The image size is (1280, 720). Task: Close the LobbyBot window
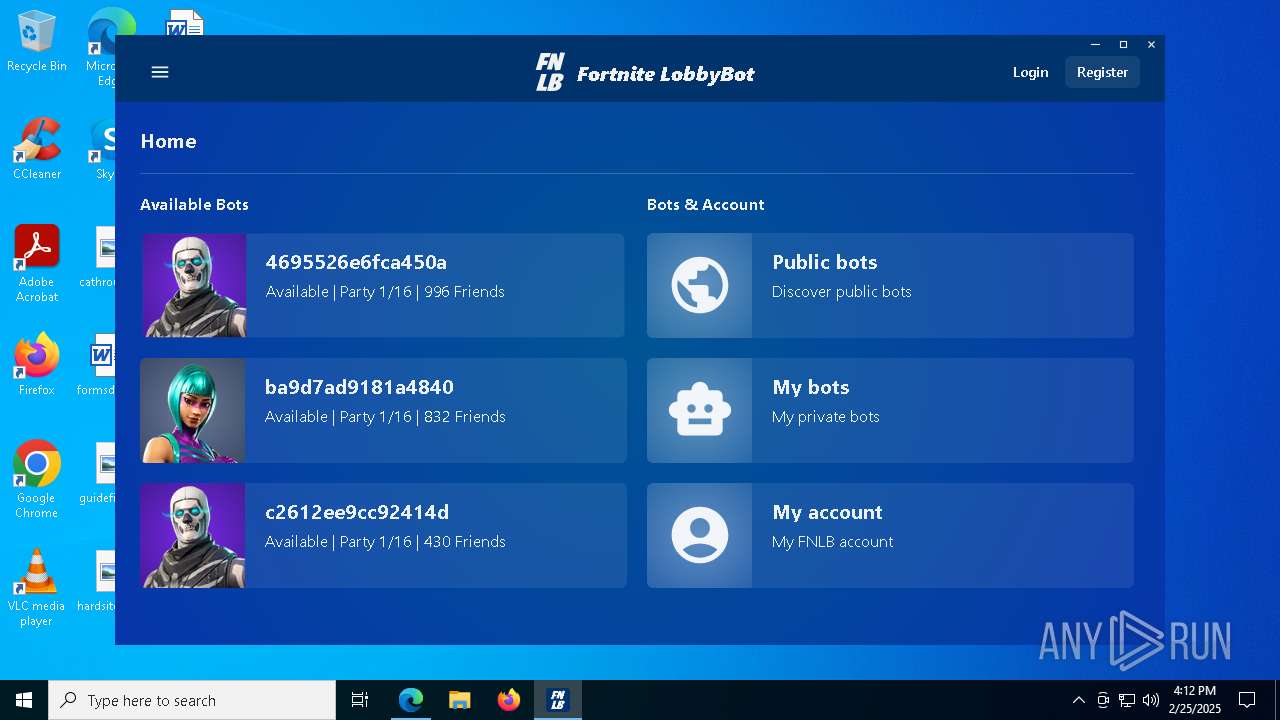pos(1151,45)
